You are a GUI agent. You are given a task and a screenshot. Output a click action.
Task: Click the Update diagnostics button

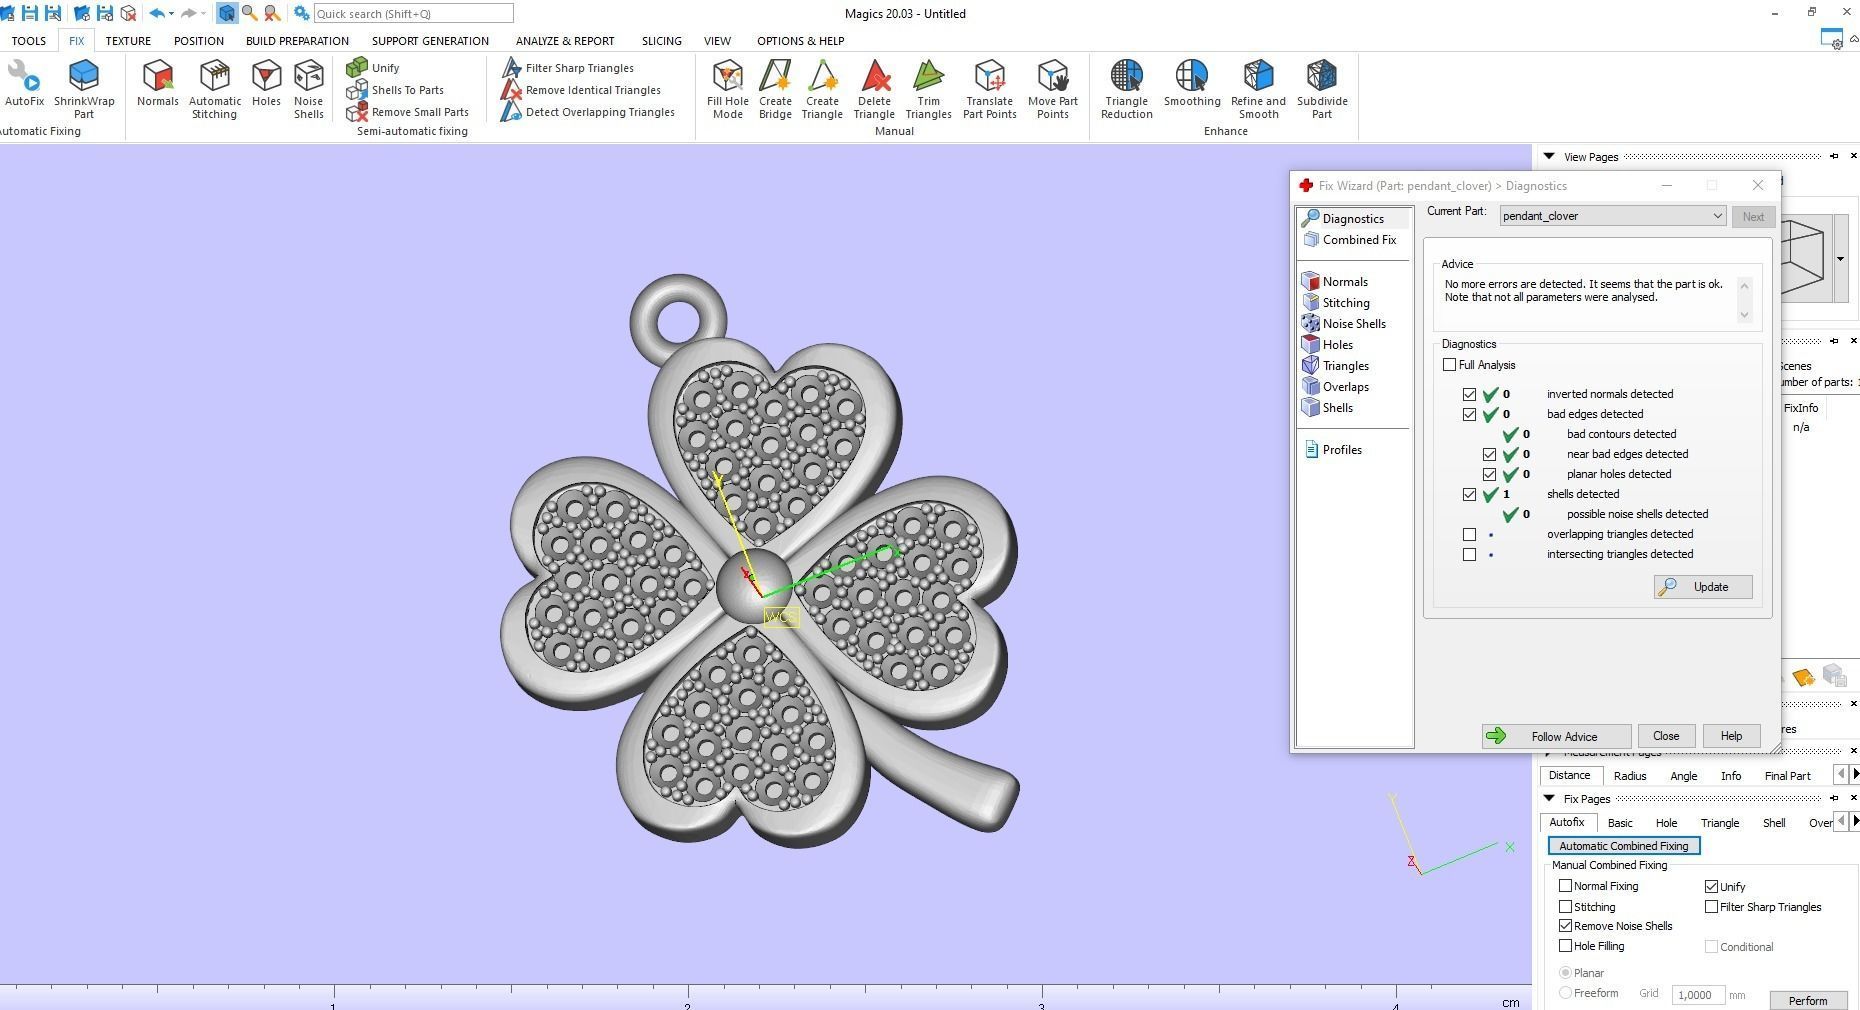point(1703,587)
